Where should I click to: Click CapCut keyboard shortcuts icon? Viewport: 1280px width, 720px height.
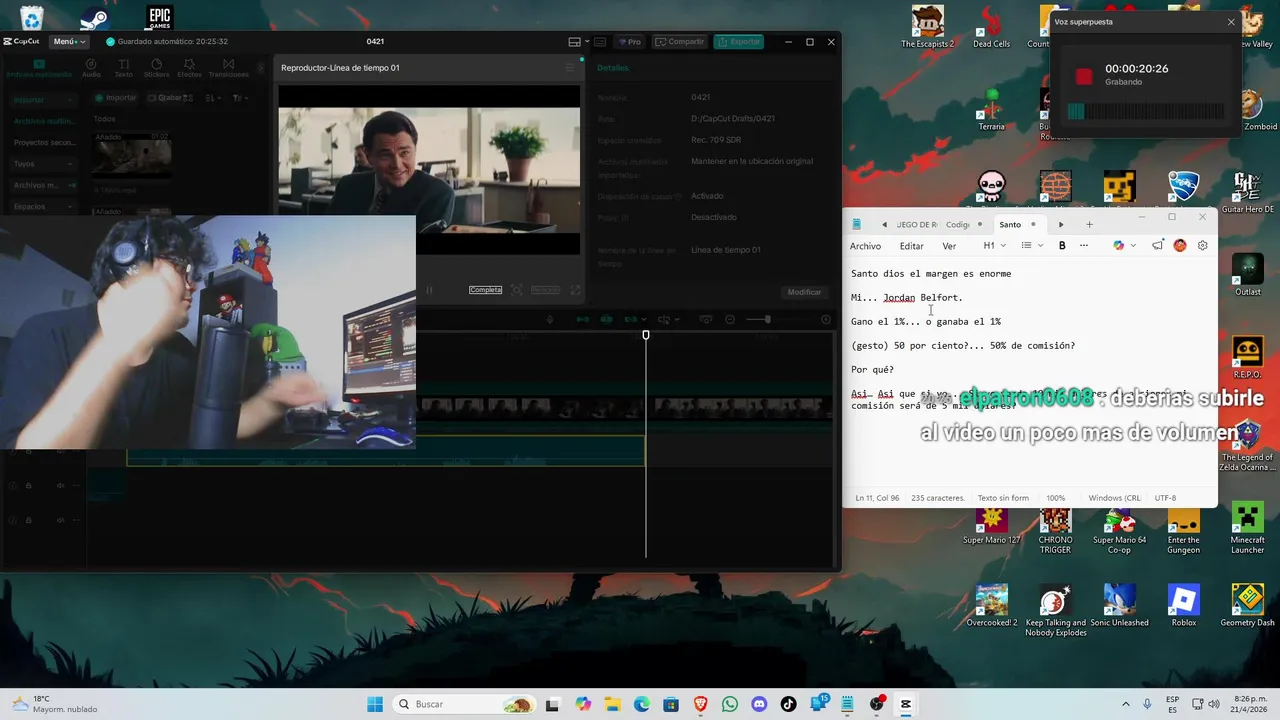point(599,42)
